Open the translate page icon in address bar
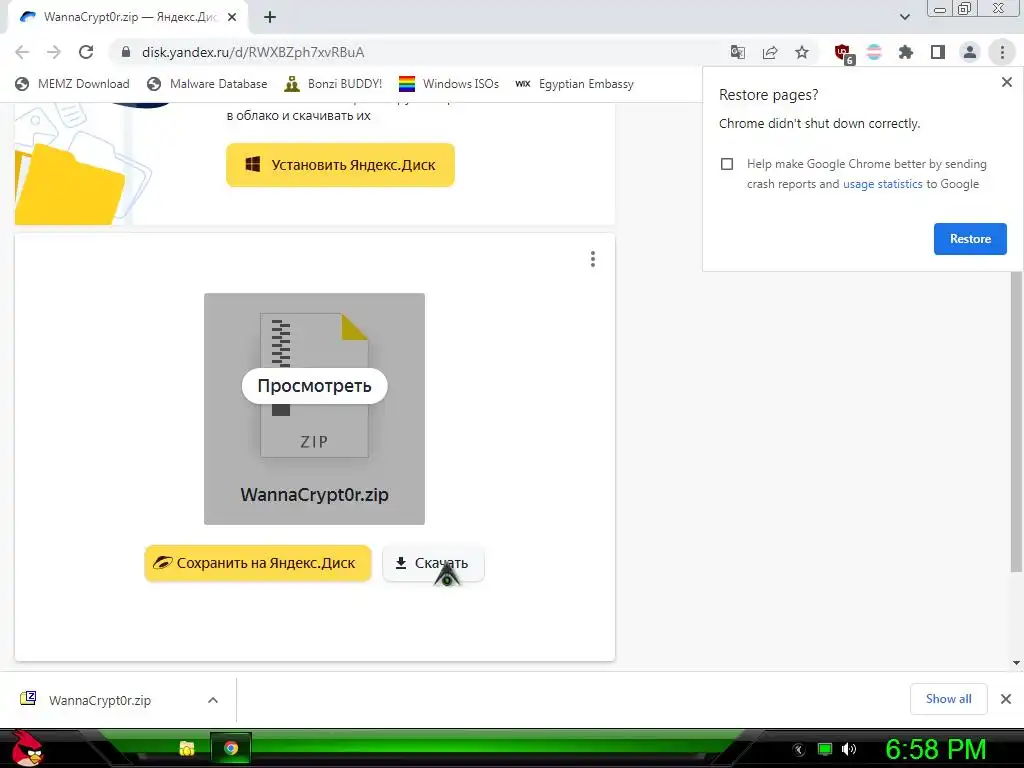This screenshot has width=1024, height=768. click(738, 52)
